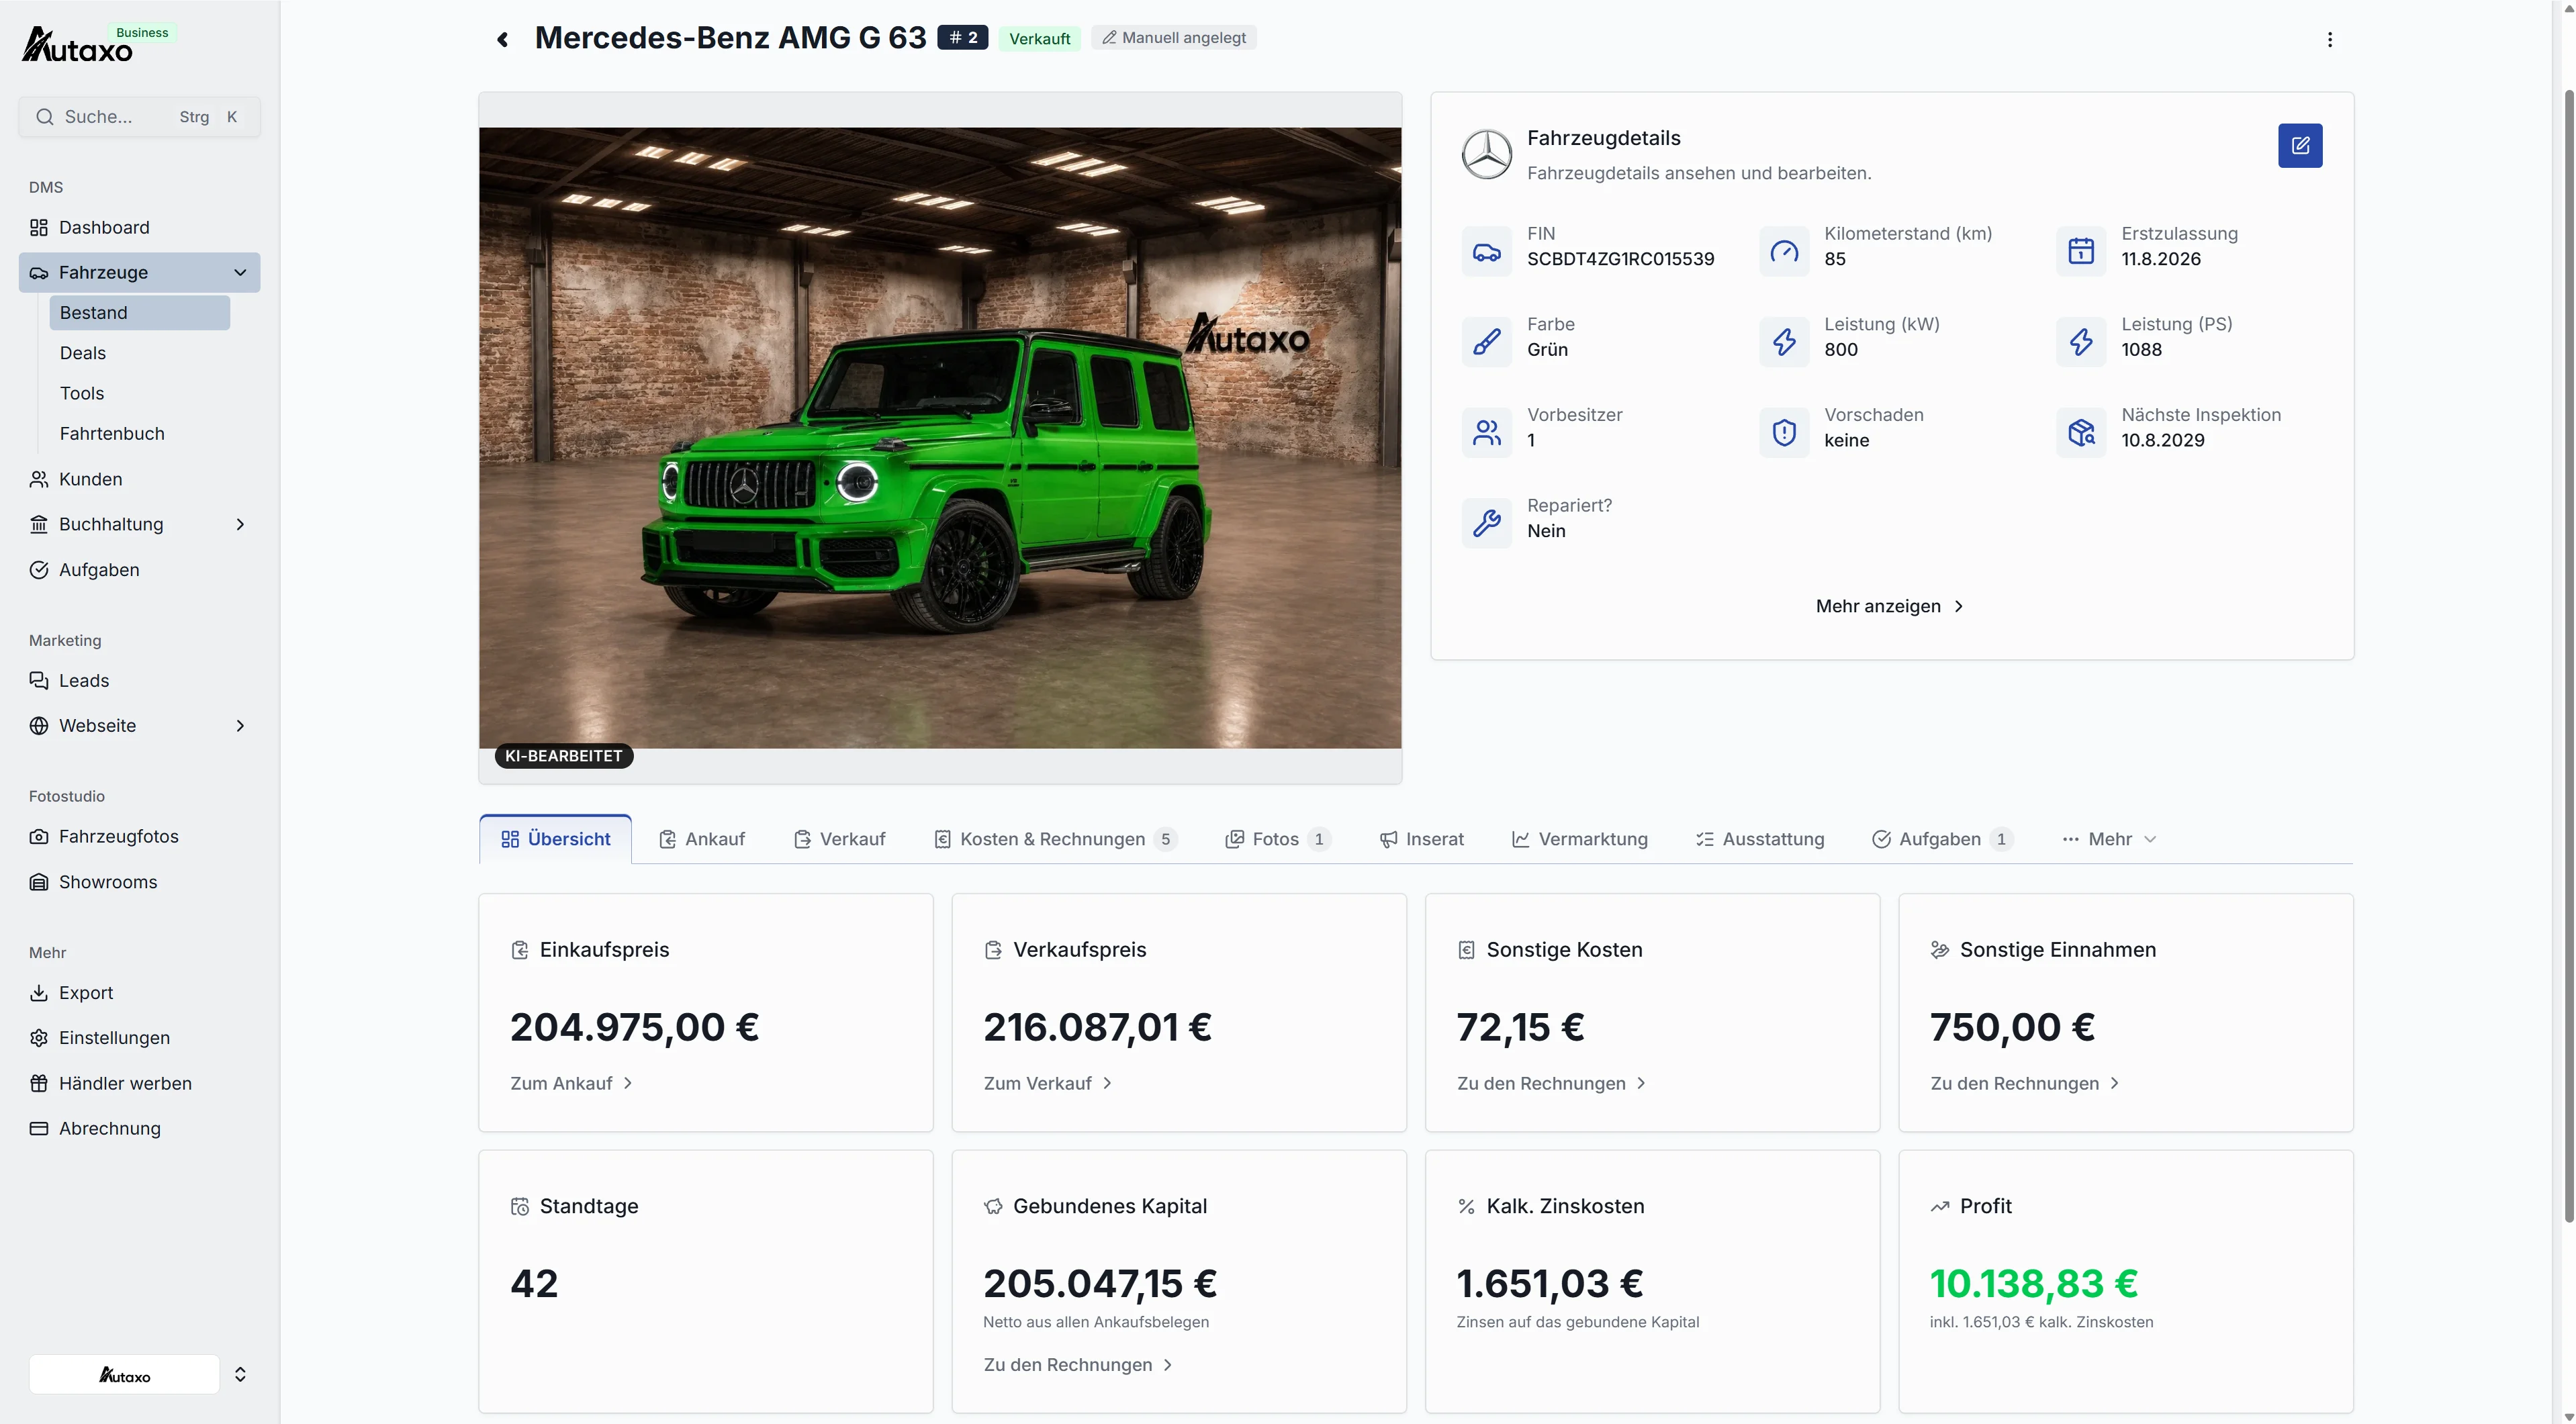Open the Fotos tab
2576x1424 pixels.
point(1278,840)
